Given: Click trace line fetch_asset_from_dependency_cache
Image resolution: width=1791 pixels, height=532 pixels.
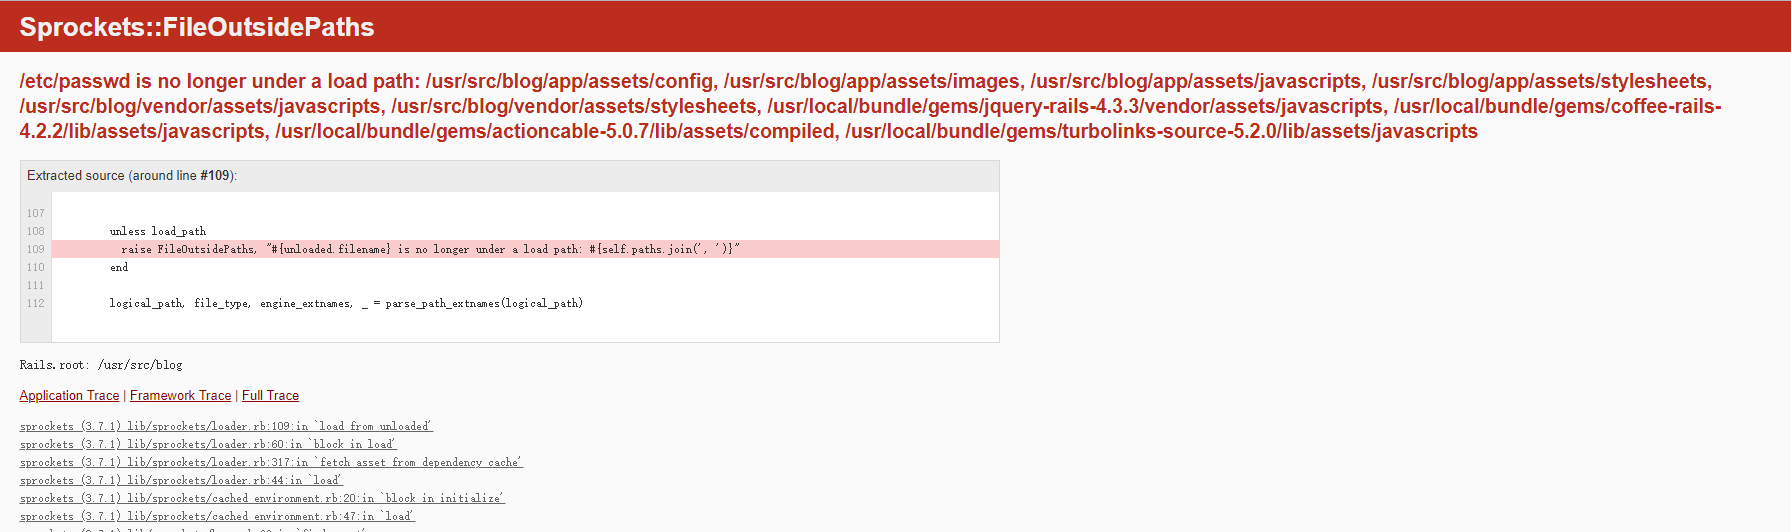Looking at the screenshot, I should coord(271,462).
